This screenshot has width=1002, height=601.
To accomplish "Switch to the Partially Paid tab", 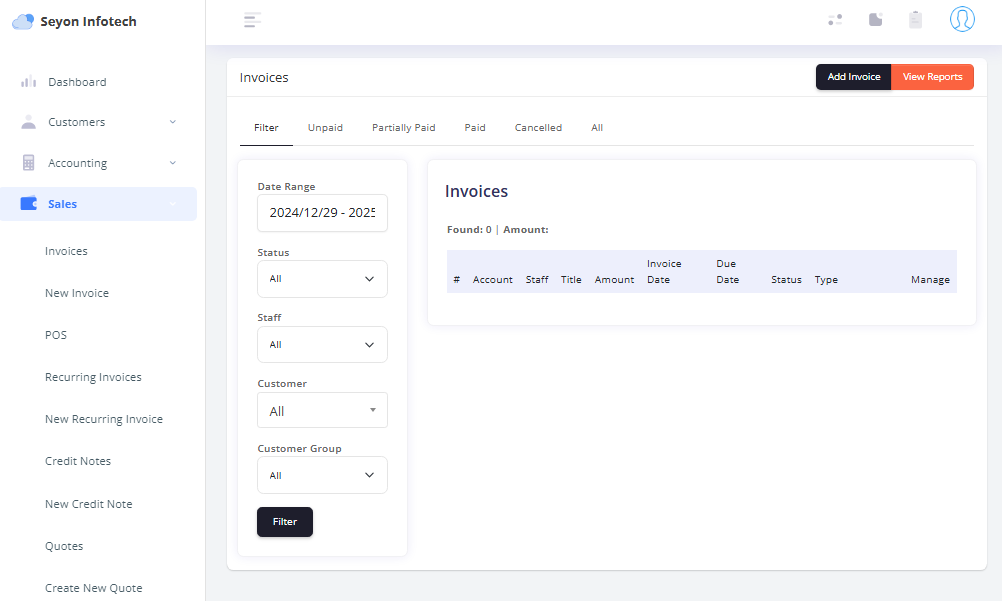I will [x=403, y=128].
